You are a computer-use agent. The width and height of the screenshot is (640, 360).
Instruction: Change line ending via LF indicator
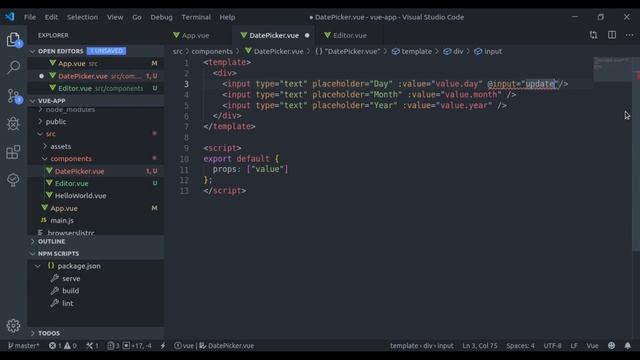pyautogui.click(x=574, y=346)
